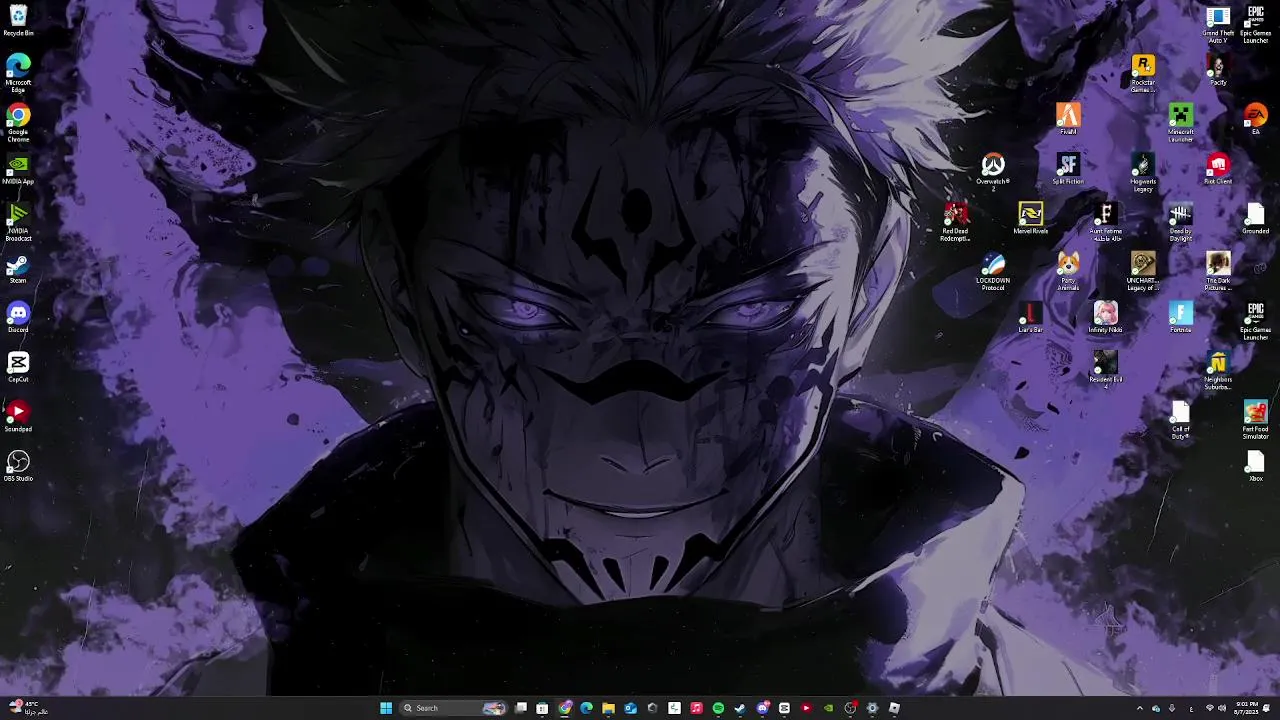
Task: Open the Fortnite desktop icon
Action: (1181, 318)
